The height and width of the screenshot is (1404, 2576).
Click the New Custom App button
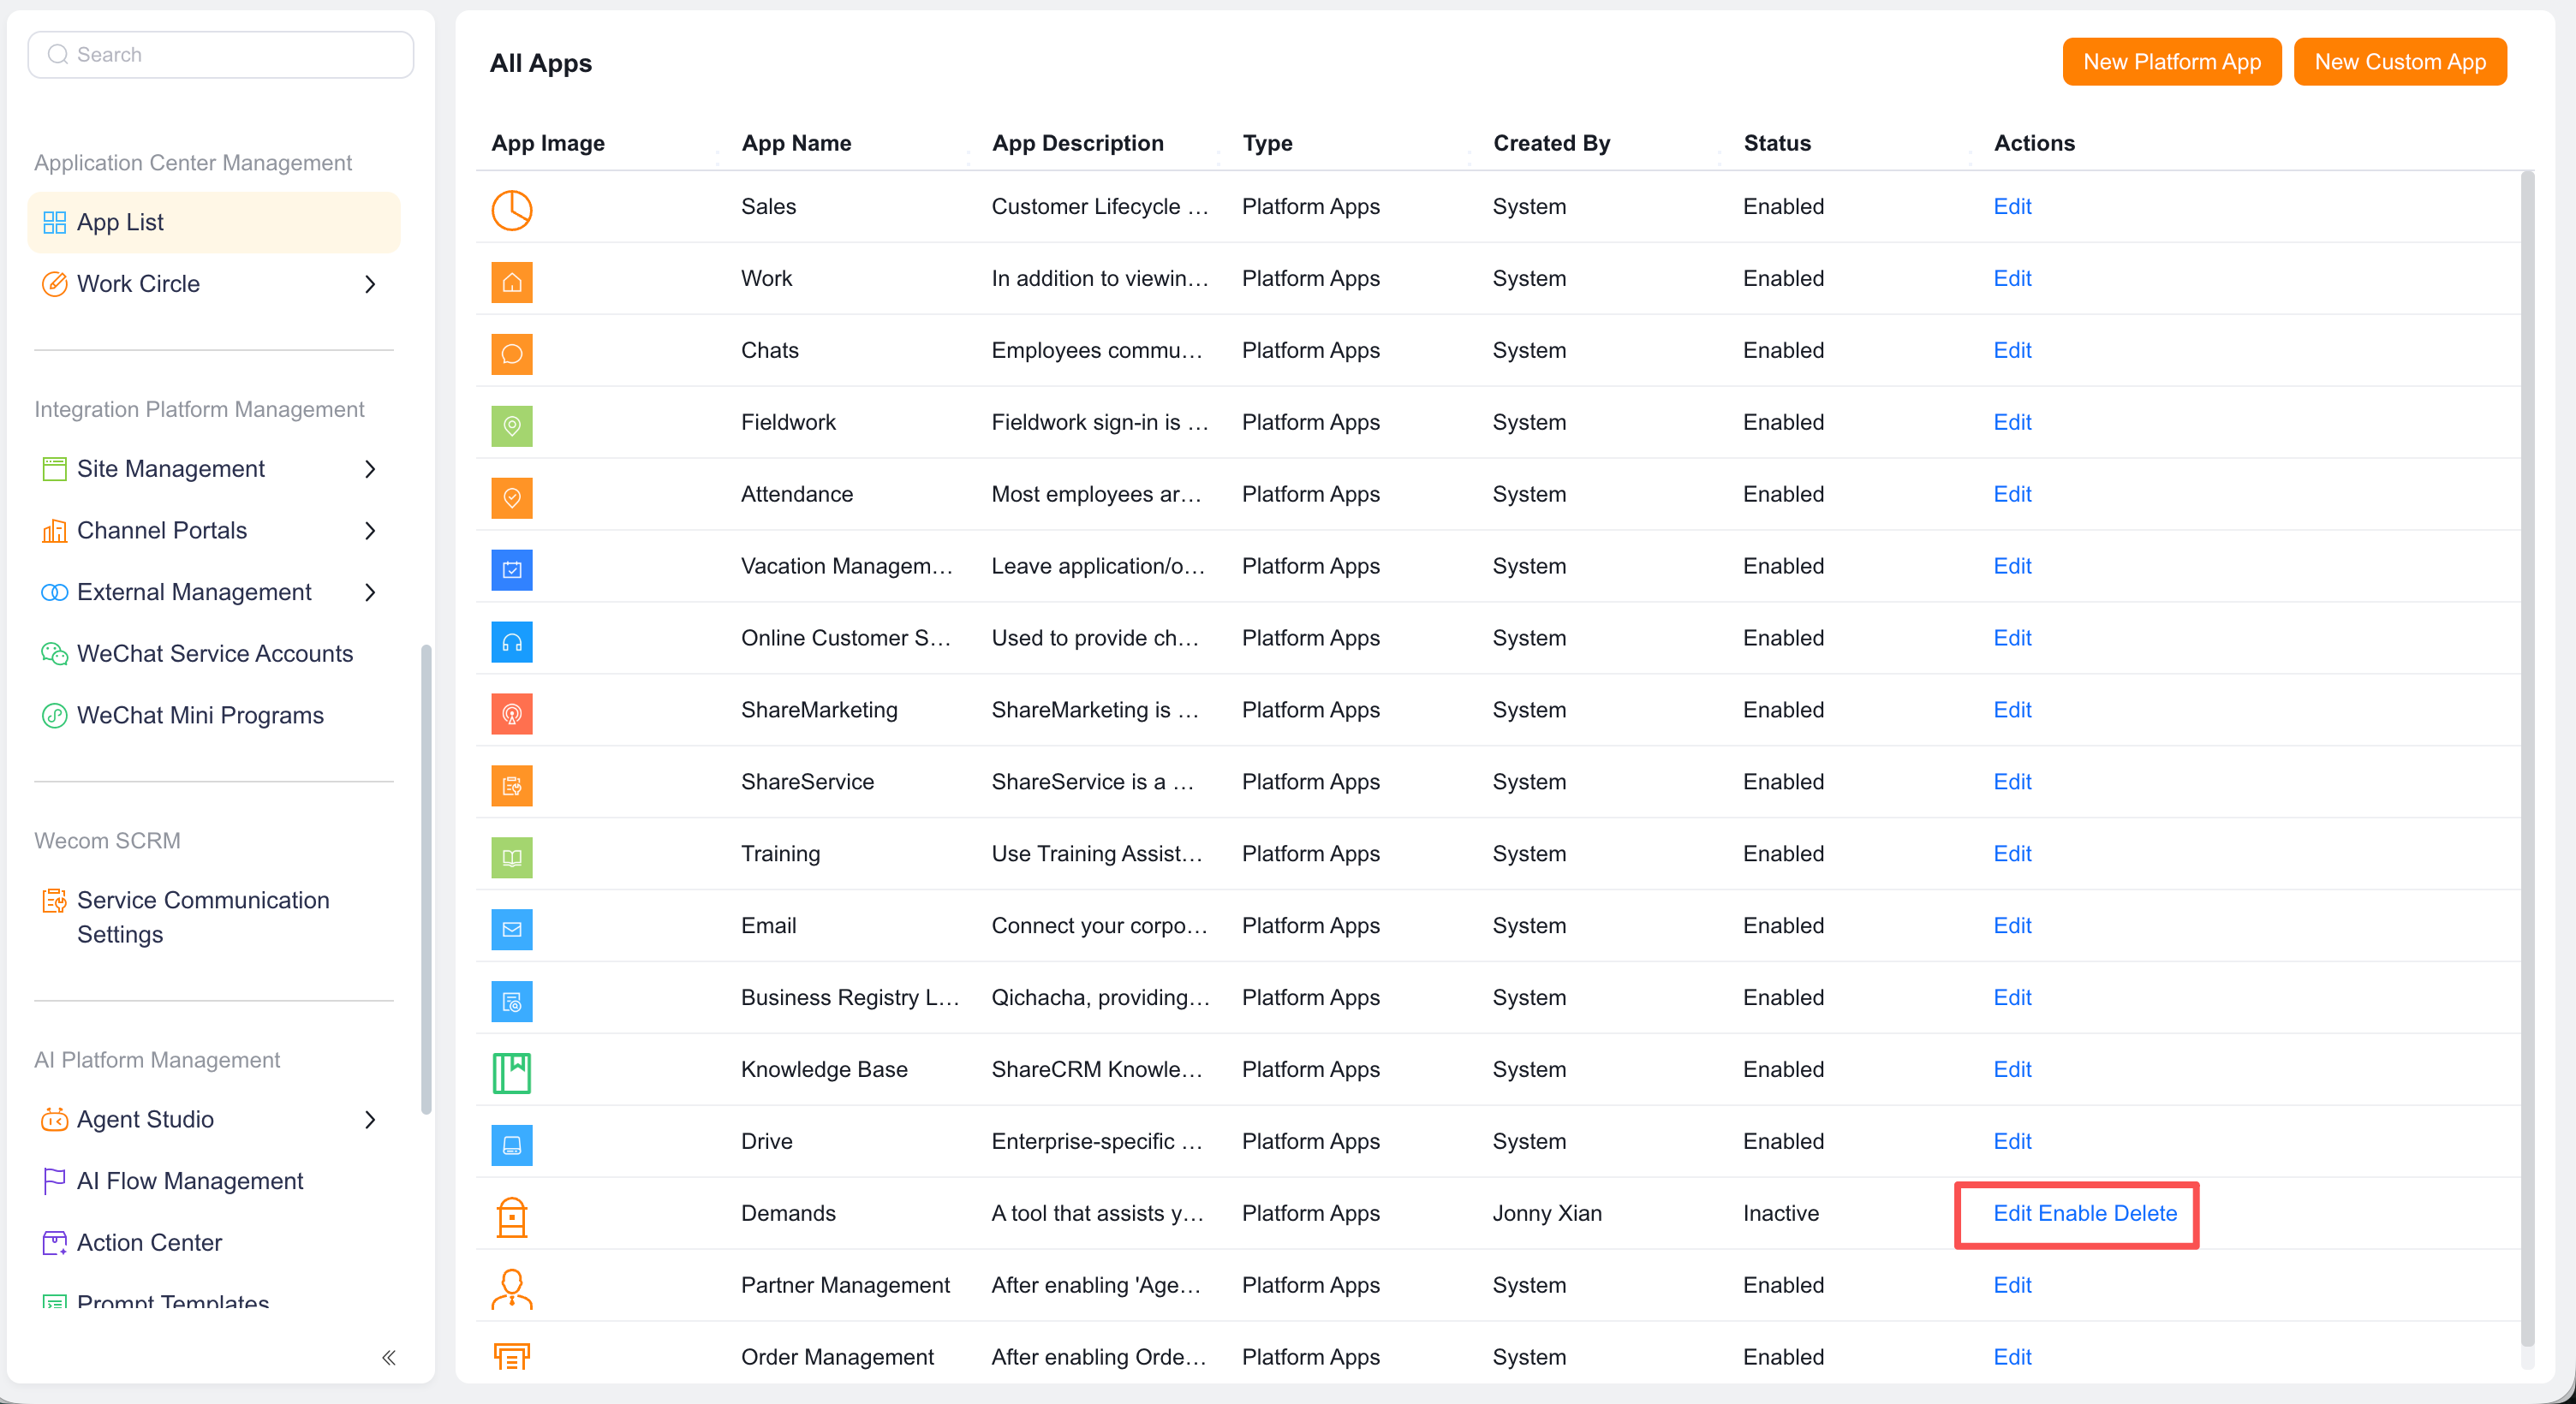pos(2399,62)
